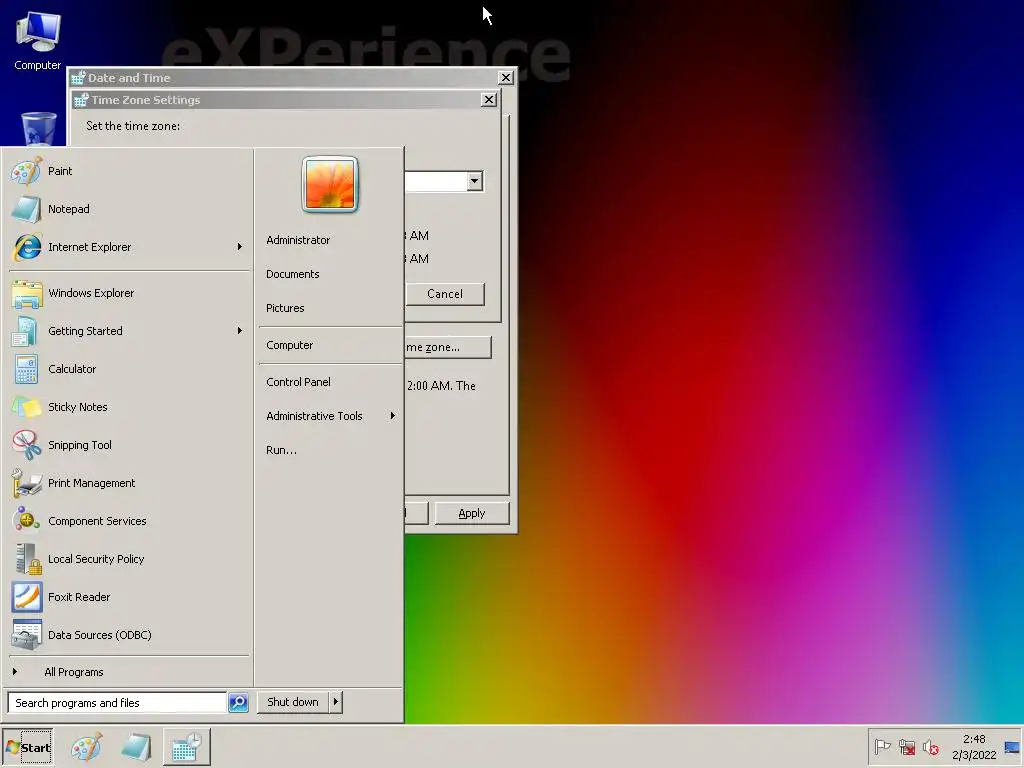Close the Date and Time window

(x=505, y=78)
